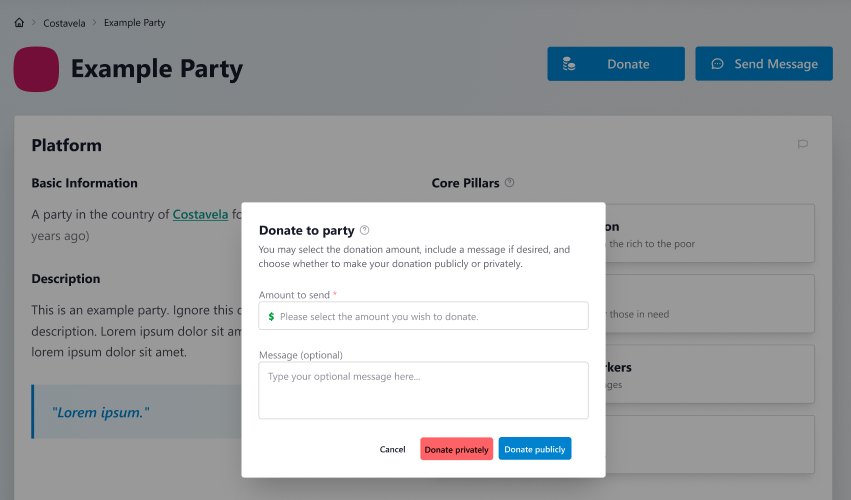This screenshot has width=851, height=500.
Task: Click the coins icon on Donate button
Action: [569, 64]
